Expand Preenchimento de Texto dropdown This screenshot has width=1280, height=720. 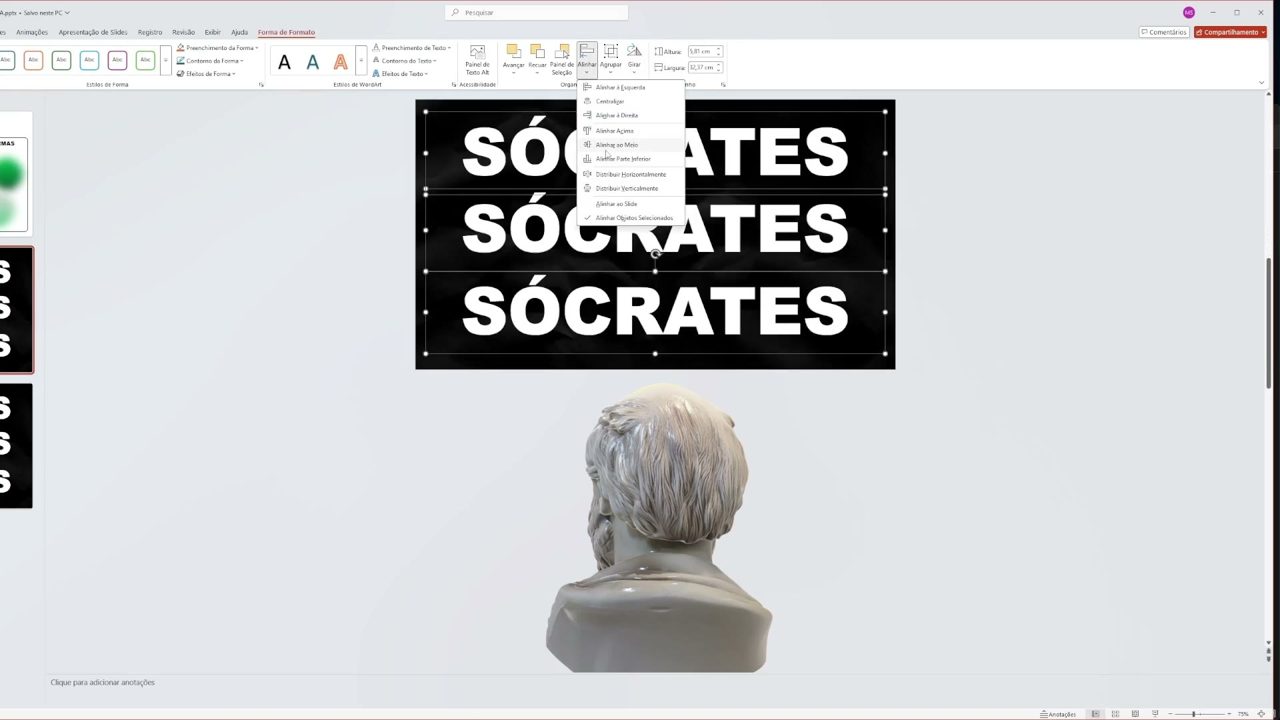coord(412,48)
